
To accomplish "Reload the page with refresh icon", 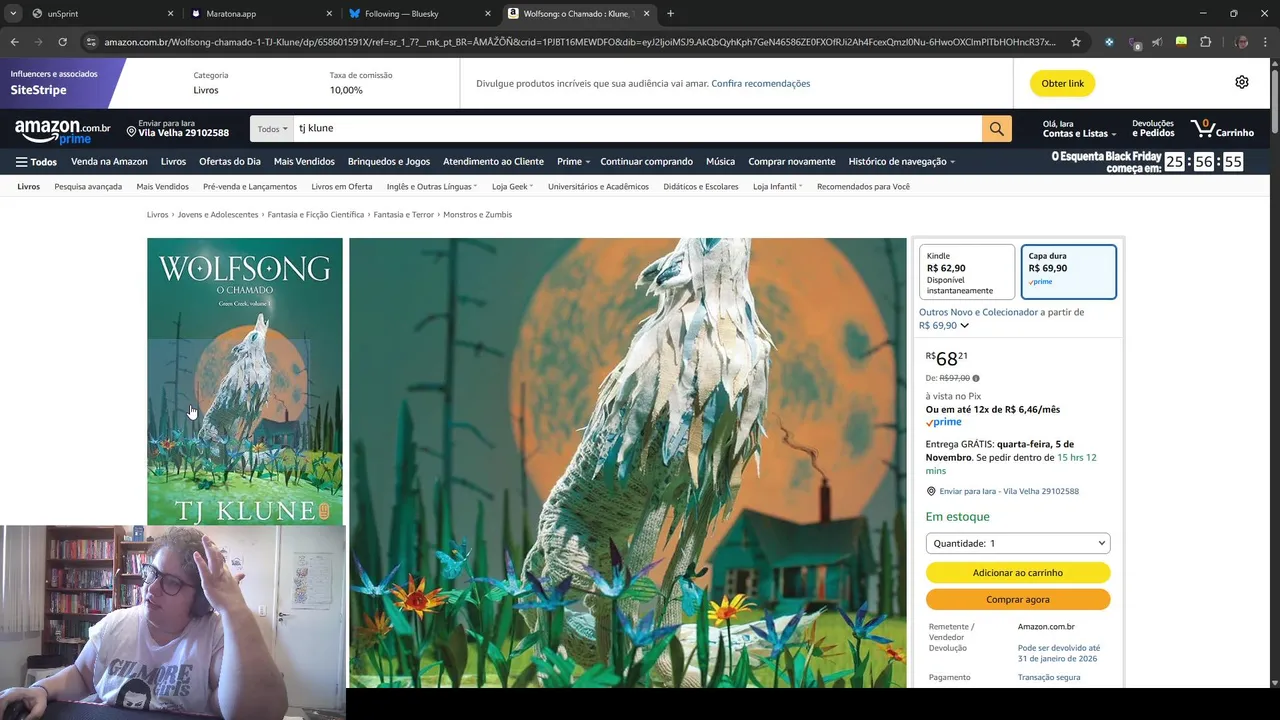I will point(62,42).
